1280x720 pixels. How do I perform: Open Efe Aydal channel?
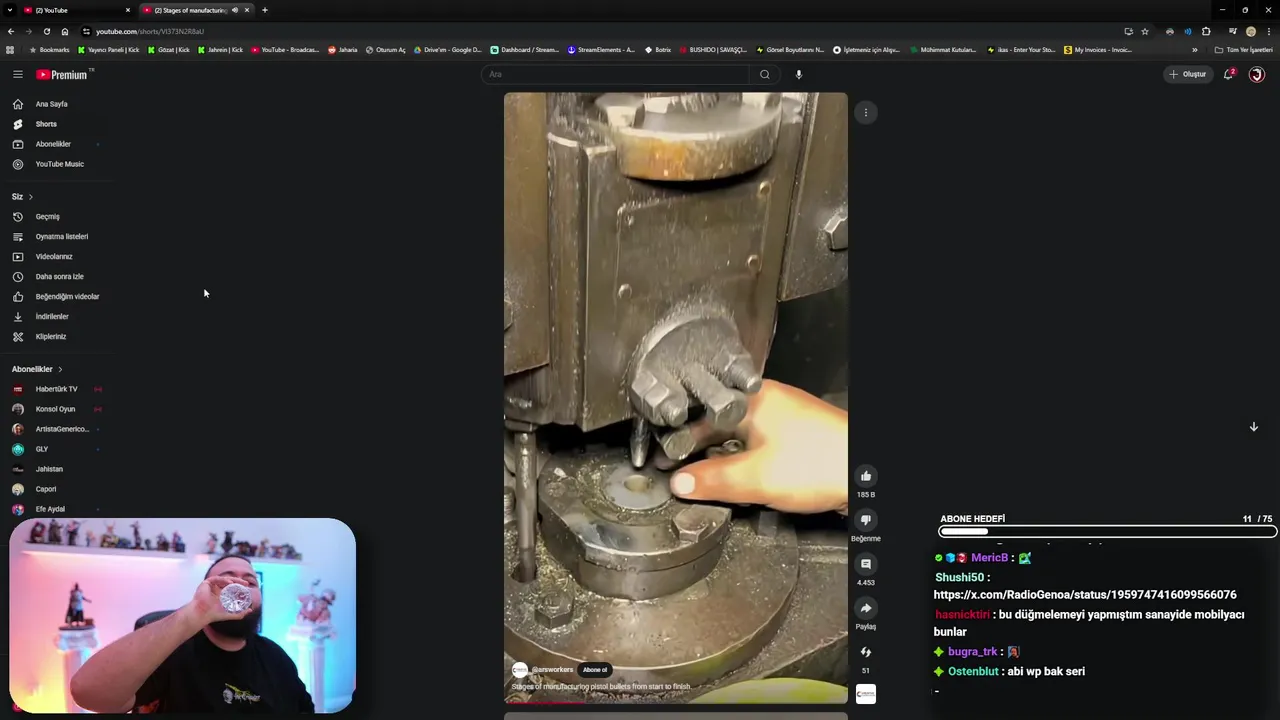50,509
